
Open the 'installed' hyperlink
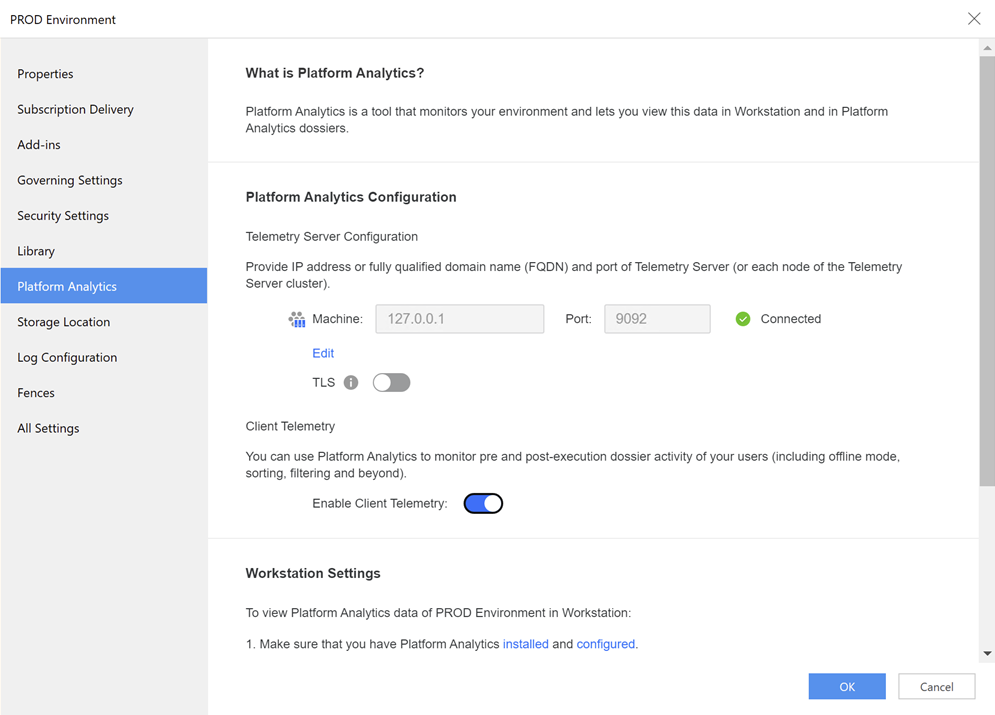[x=525, y=644]
